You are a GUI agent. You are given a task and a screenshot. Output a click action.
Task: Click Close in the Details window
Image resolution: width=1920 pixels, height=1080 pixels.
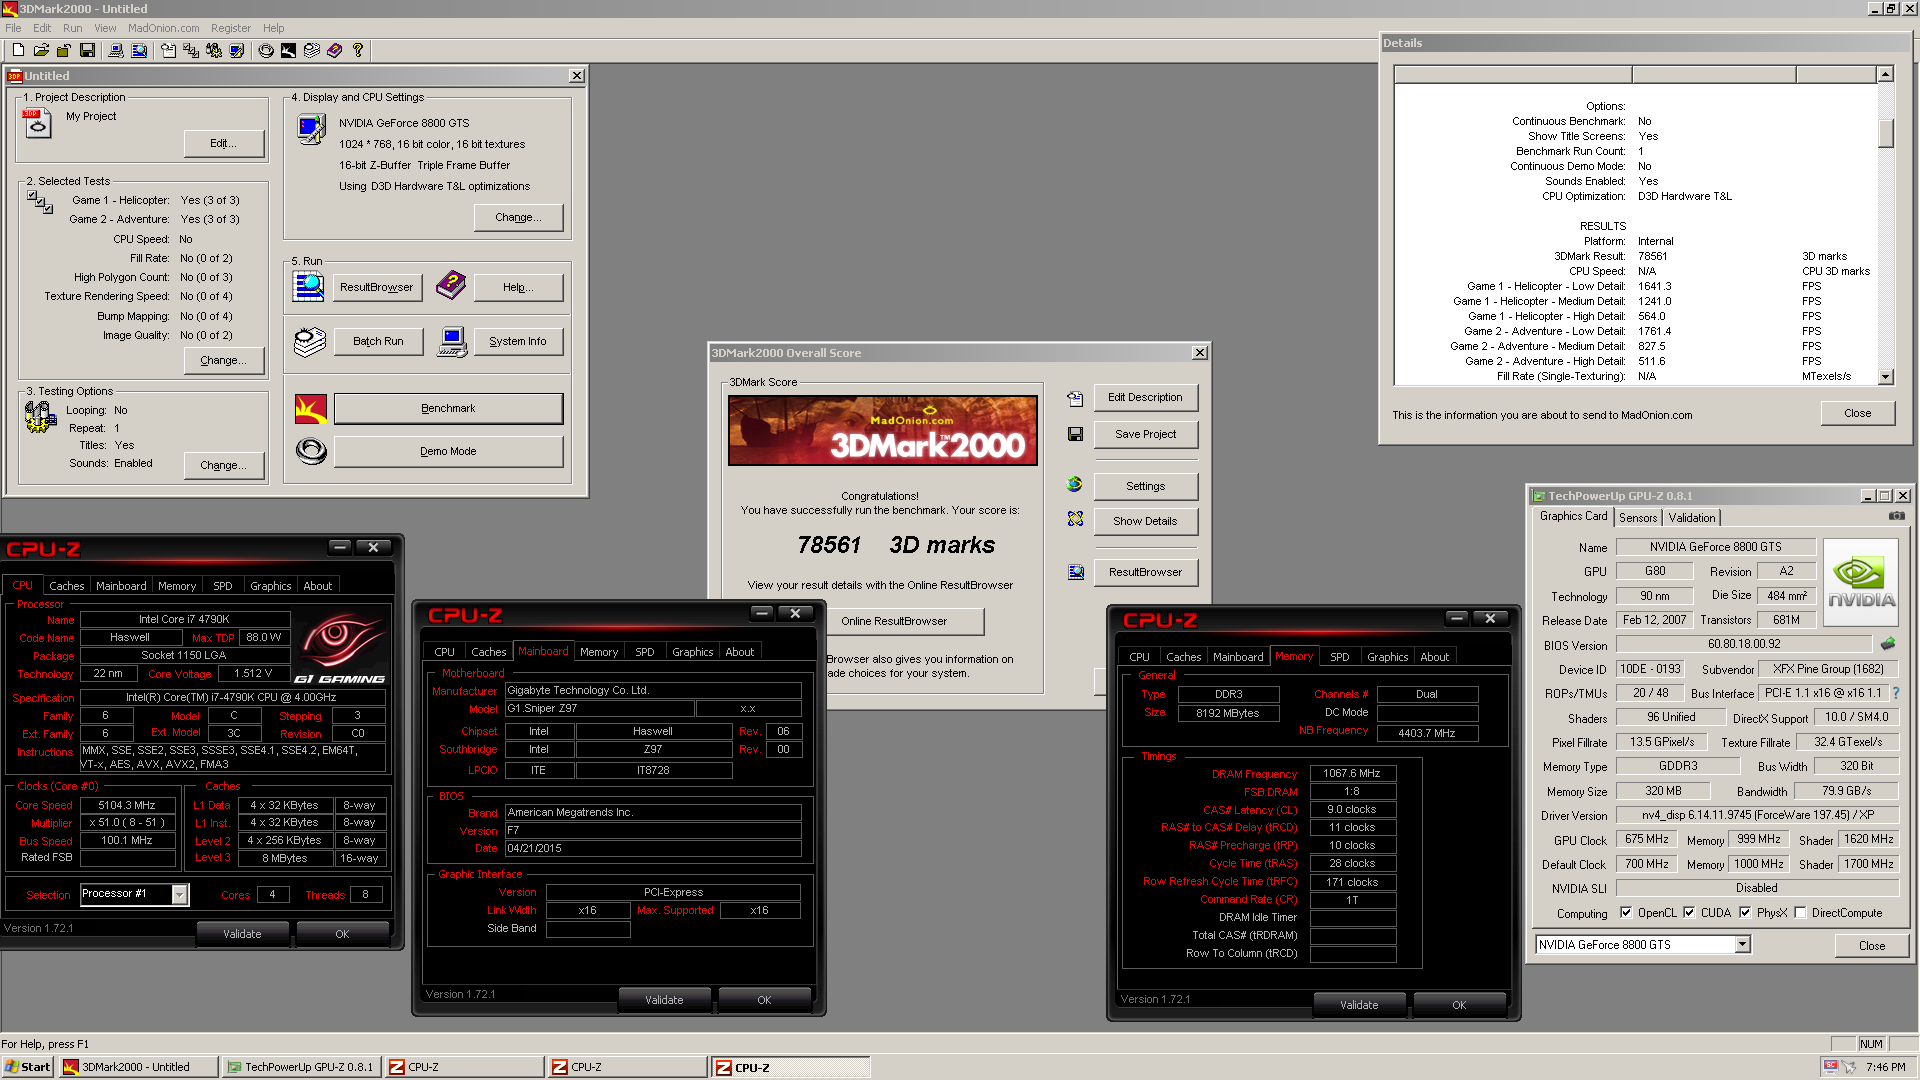tap(1857, 413)
